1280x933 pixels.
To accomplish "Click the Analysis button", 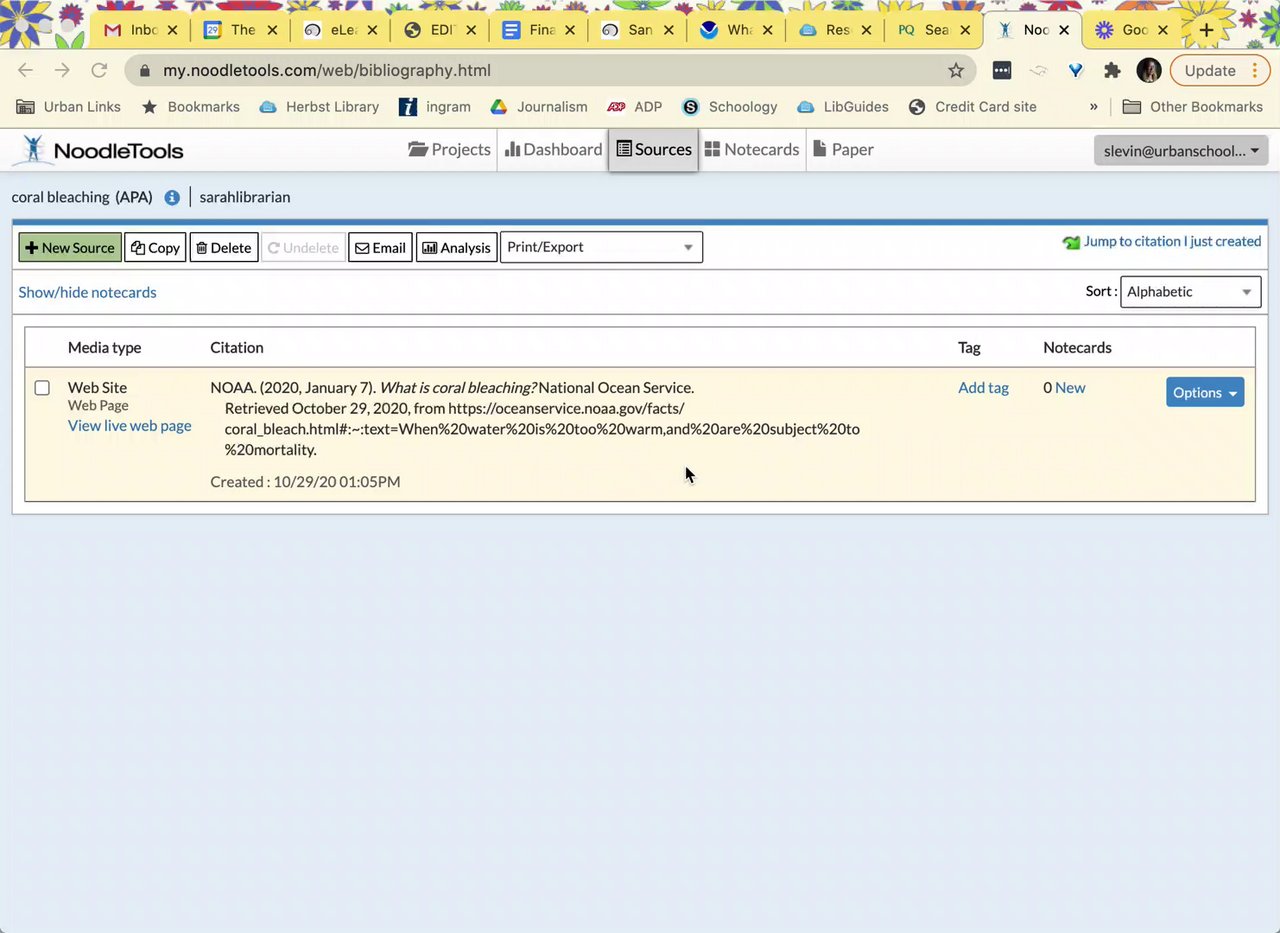I will tap(457, 247).
